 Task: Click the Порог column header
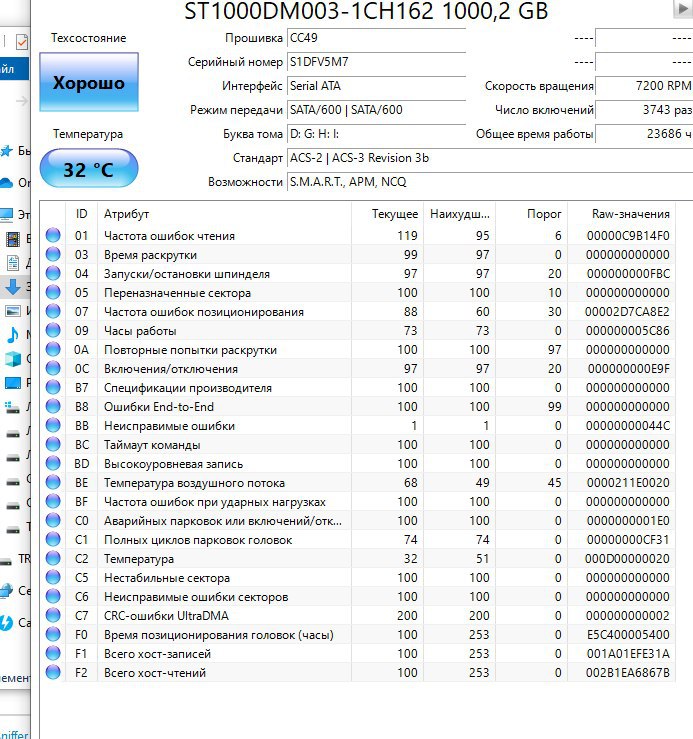tap(531, 214)
